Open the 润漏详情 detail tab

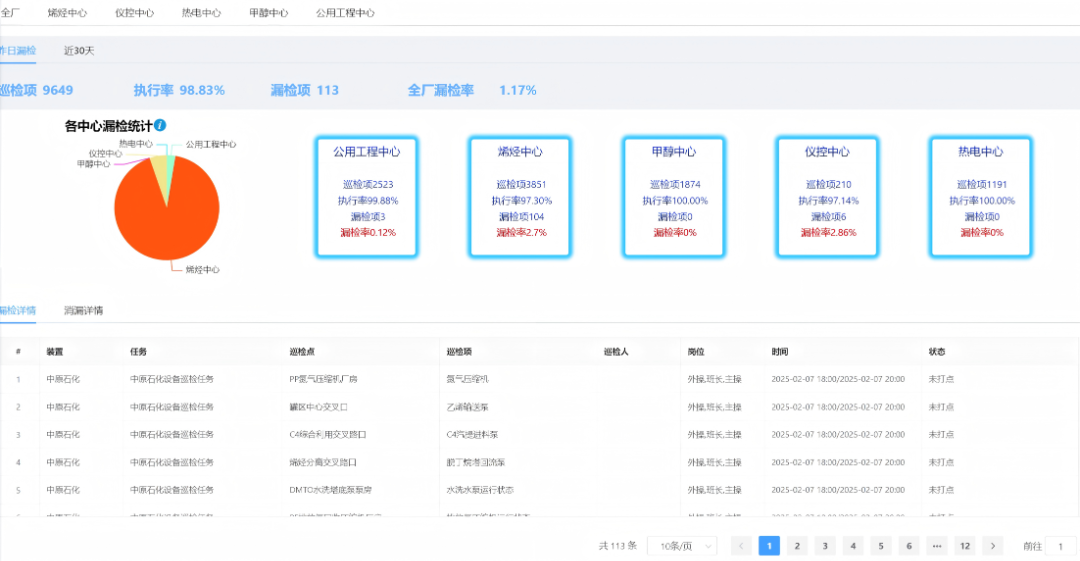[83, 310]
